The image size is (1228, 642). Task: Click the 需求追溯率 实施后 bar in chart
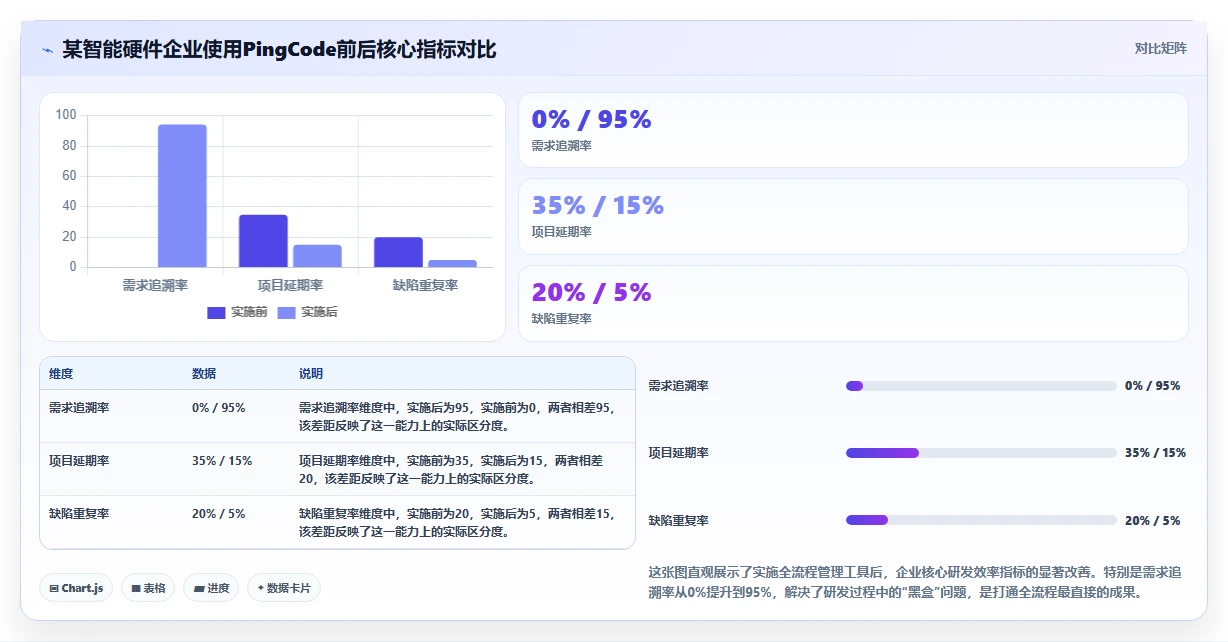pos(182,196)
